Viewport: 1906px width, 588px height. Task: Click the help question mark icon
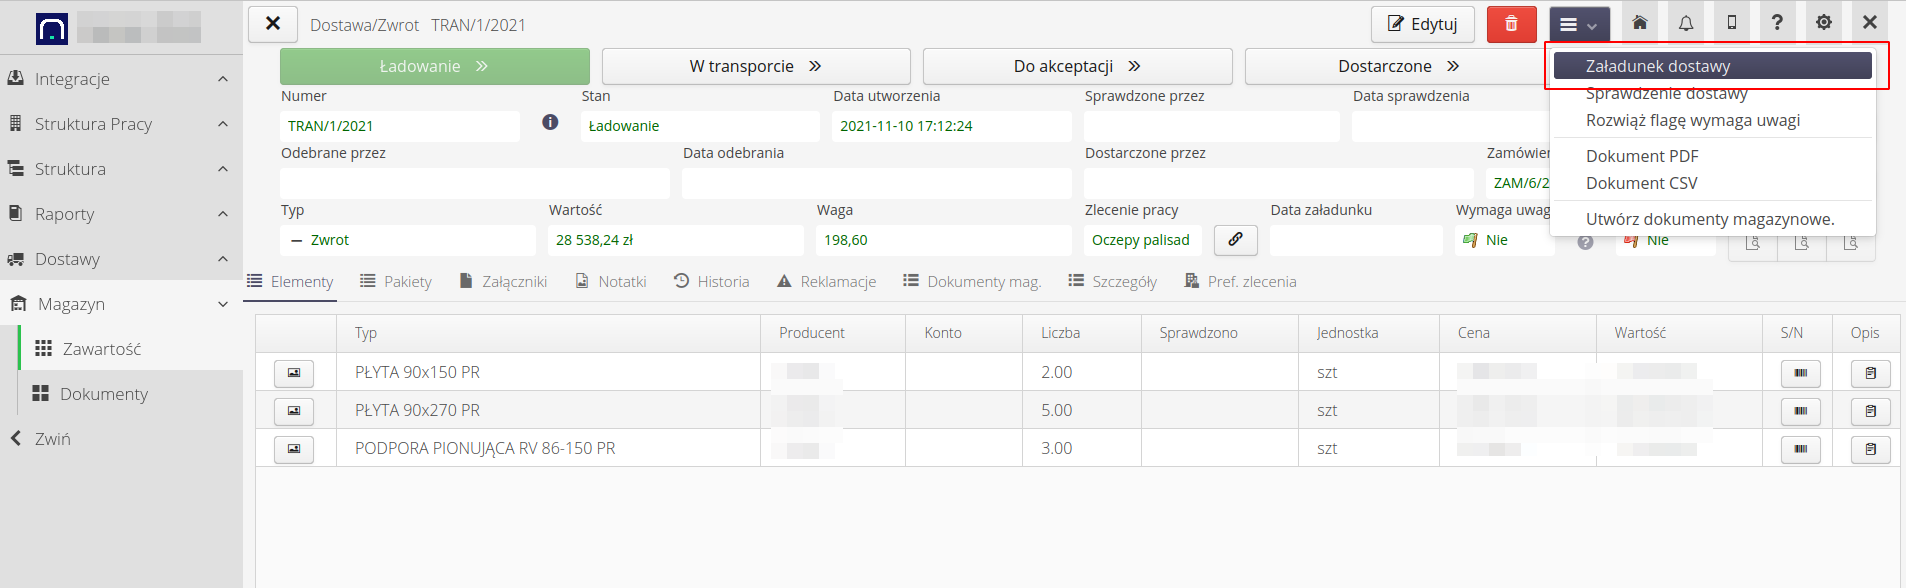(1777, 23)
